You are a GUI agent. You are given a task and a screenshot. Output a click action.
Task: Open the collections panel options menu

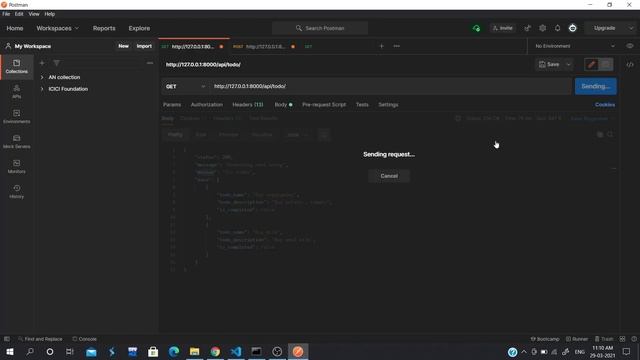pyautogui.click(x=150, y=63)
